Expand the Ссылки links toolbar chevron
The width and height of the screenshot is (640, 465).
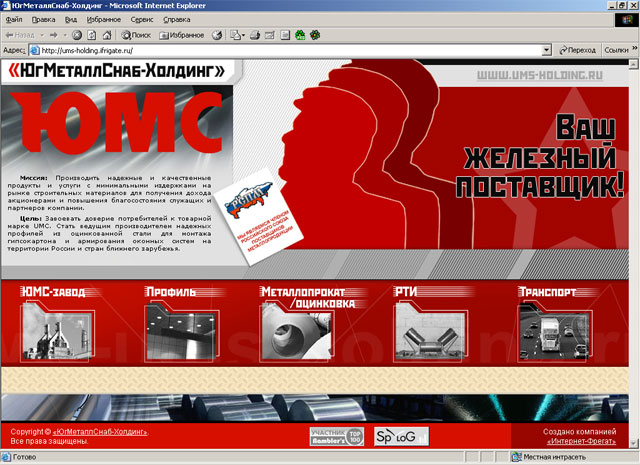point(635,49)
